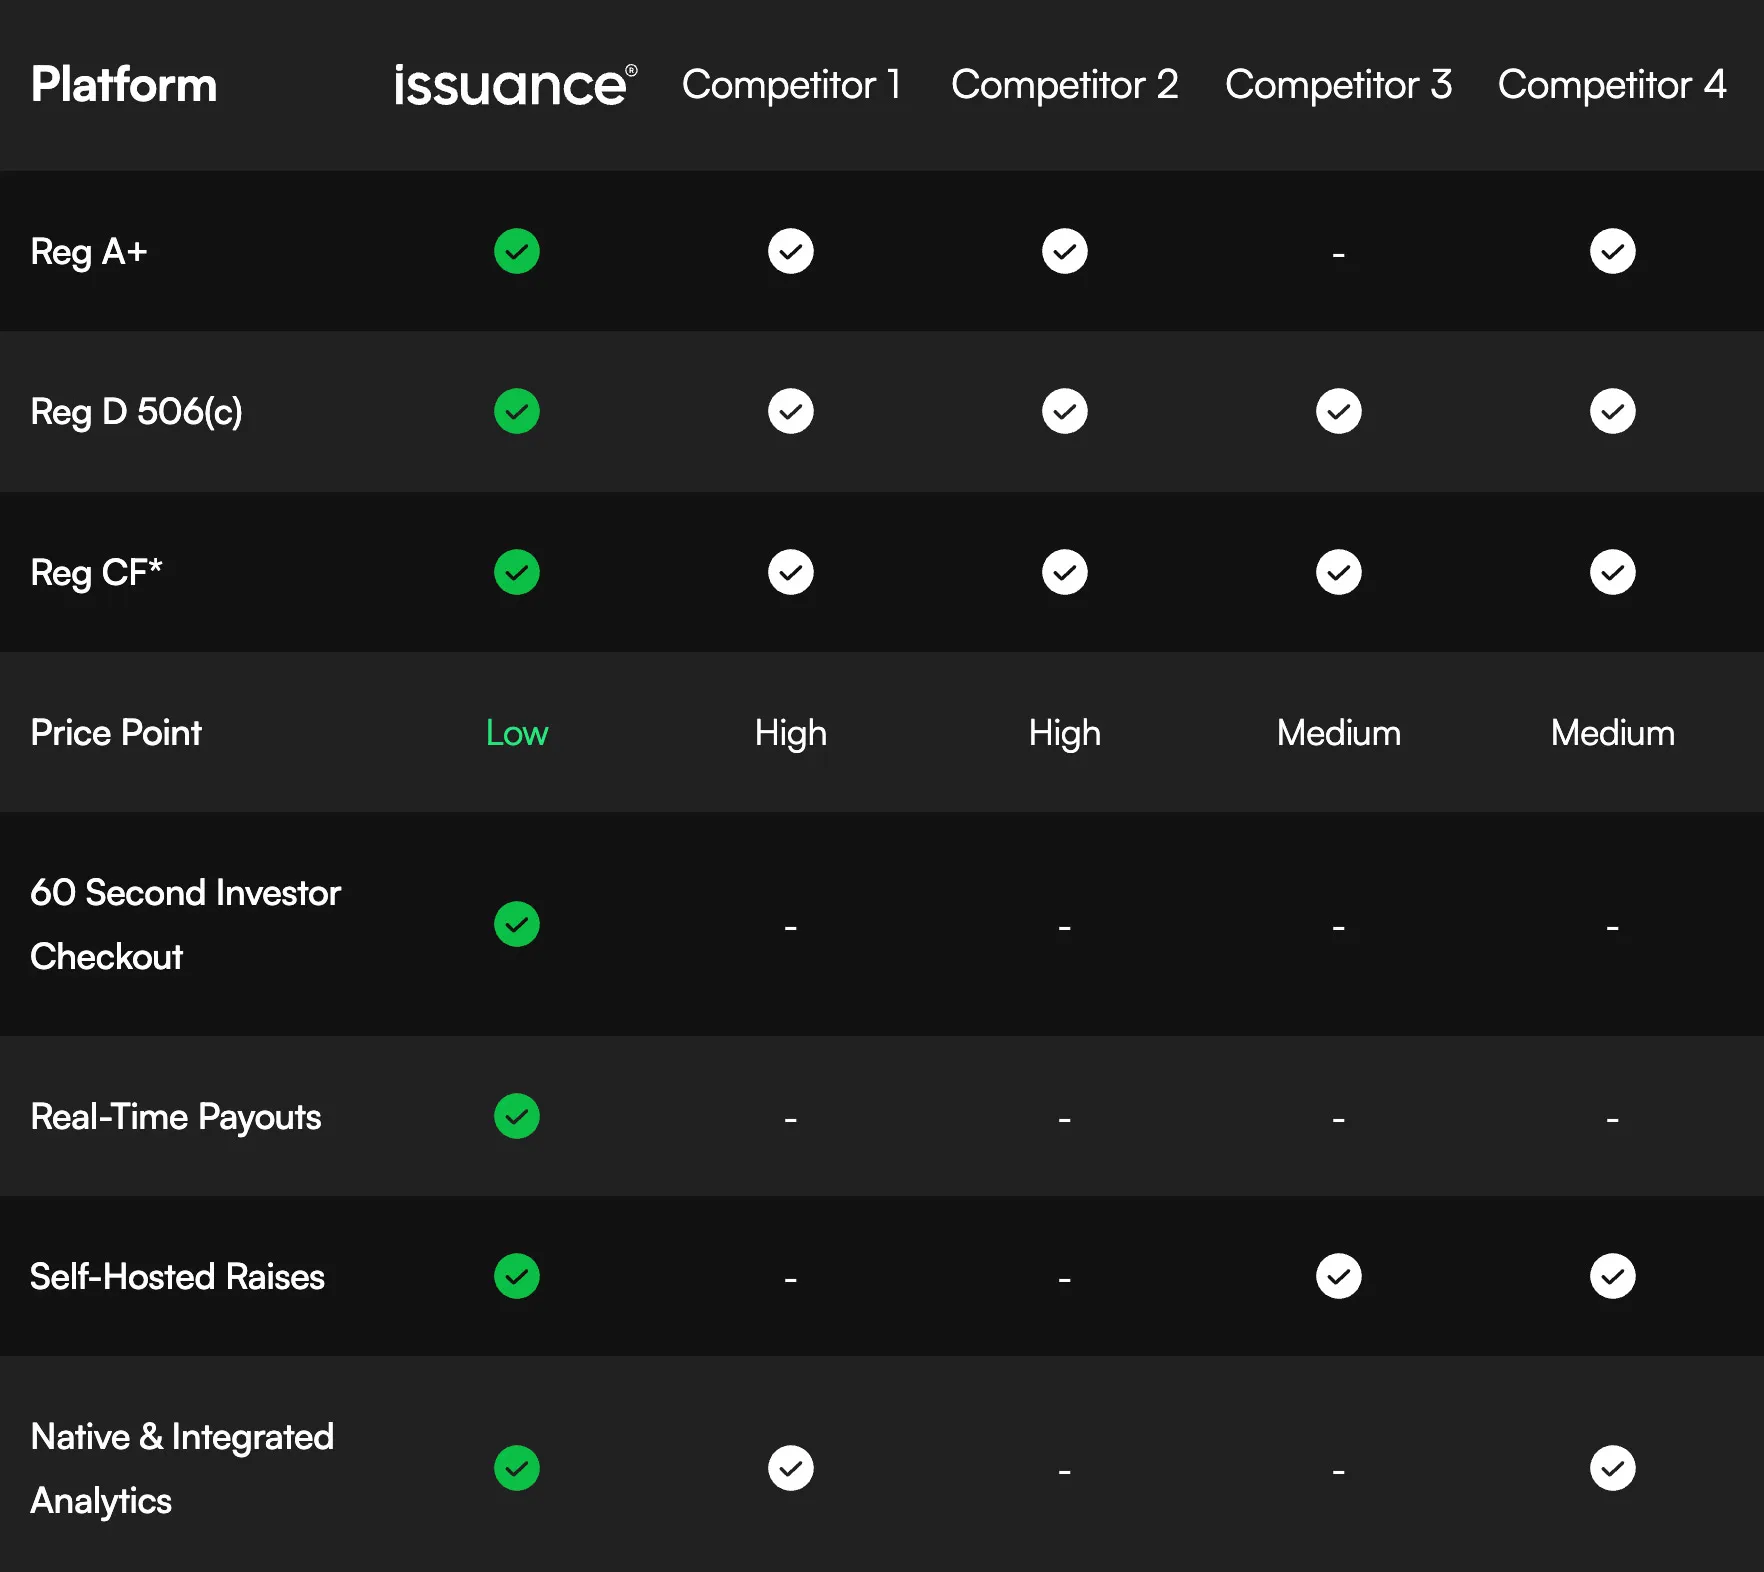The image size is (1764, 1572).
Task: Click Competitor 4 checkmark for Native Analytics
Action: (1613, 1468)
